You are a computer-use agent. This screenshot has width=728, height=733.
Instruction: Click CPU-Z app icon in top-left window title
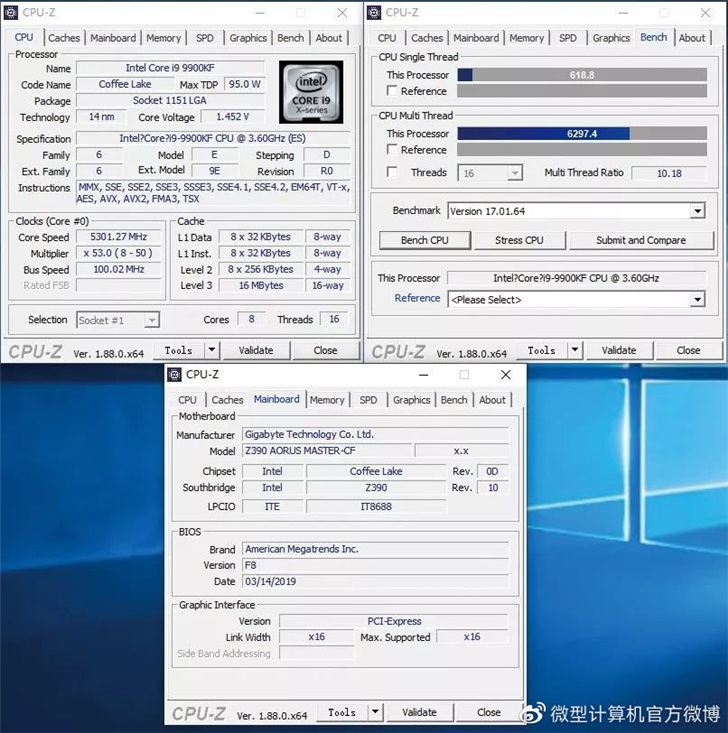tap(11, 12)
